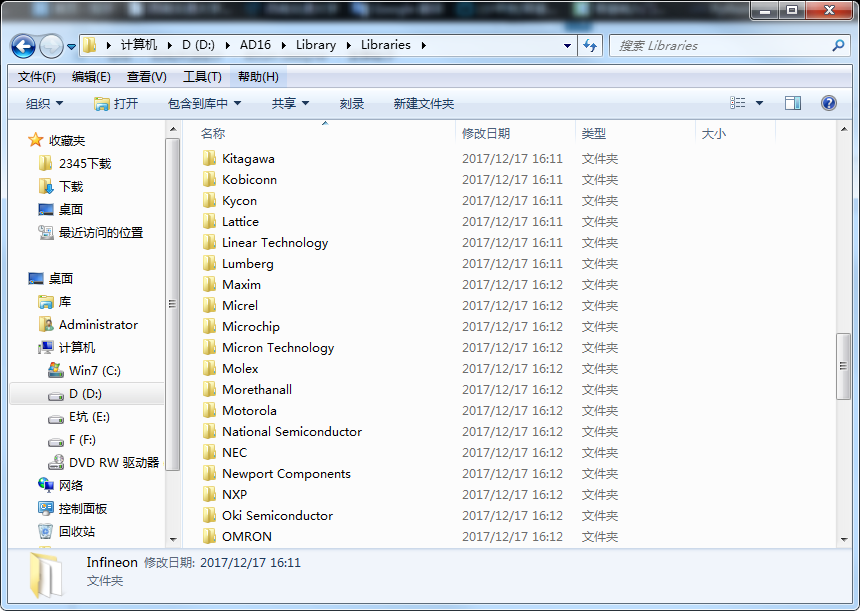This screenshot has width=860, height=611.
Task: Open the 文件(F) menu
Action: click(x=36, y=77)
